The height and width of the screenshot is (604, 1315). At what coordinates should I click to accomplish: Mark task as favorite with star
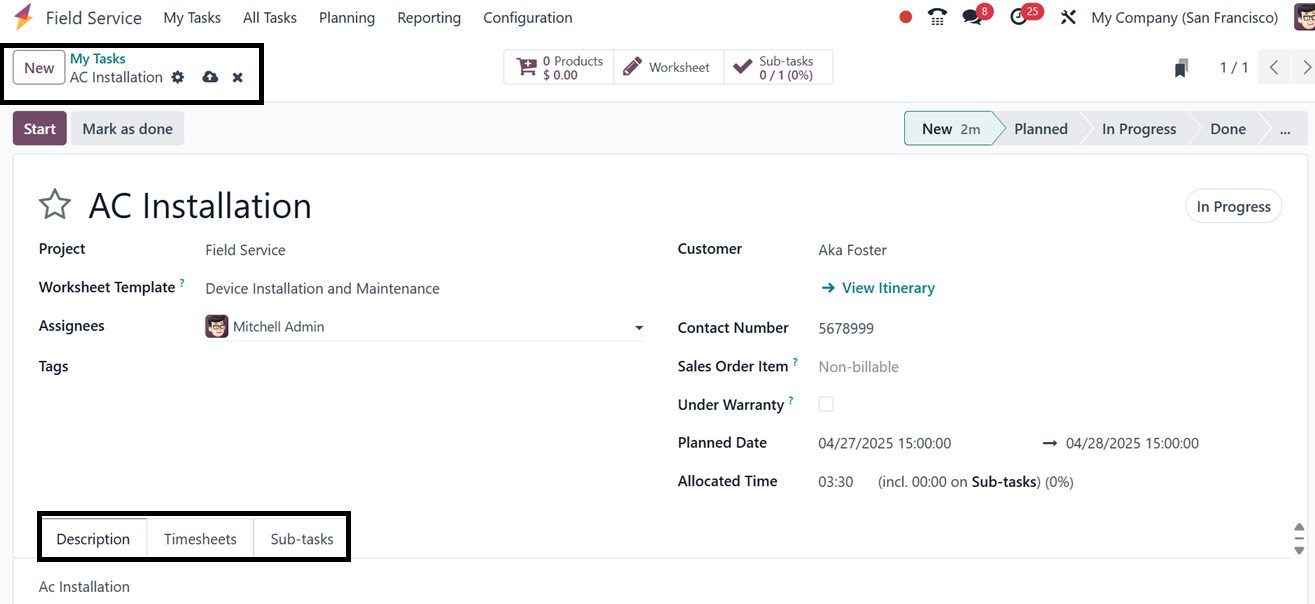55,206
